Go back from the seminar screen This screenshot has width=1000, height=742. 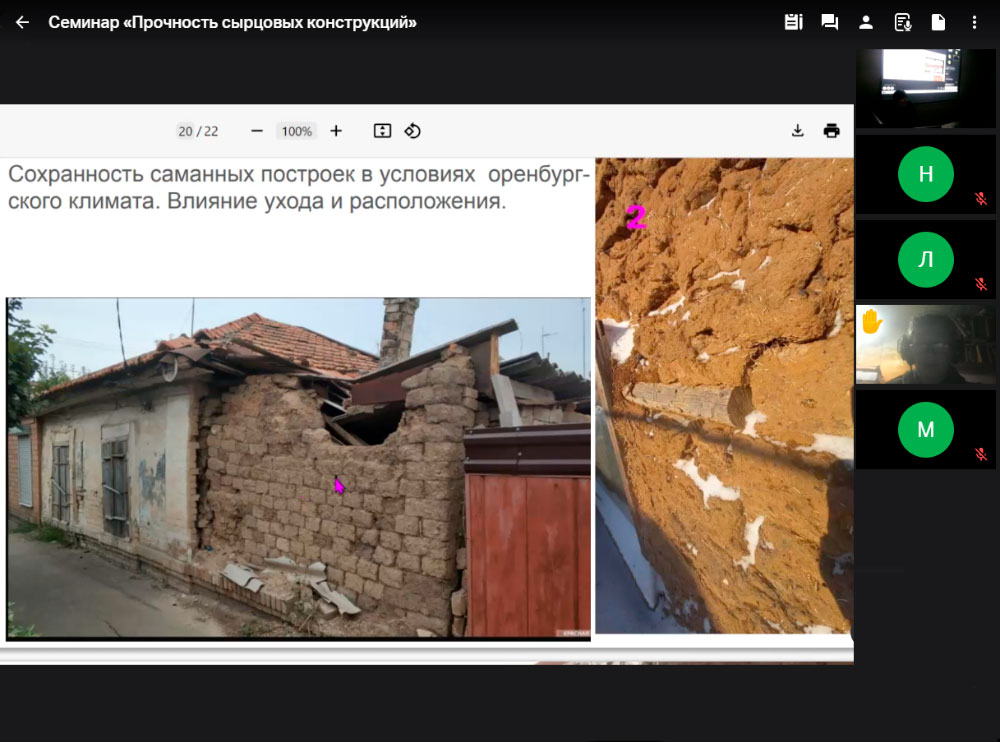point(22,22)
